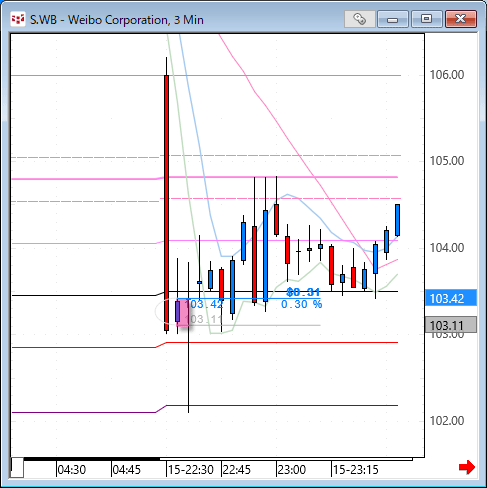Click the chart link chain icon
This screenshot has height=488, width=487.
point(360,19)
